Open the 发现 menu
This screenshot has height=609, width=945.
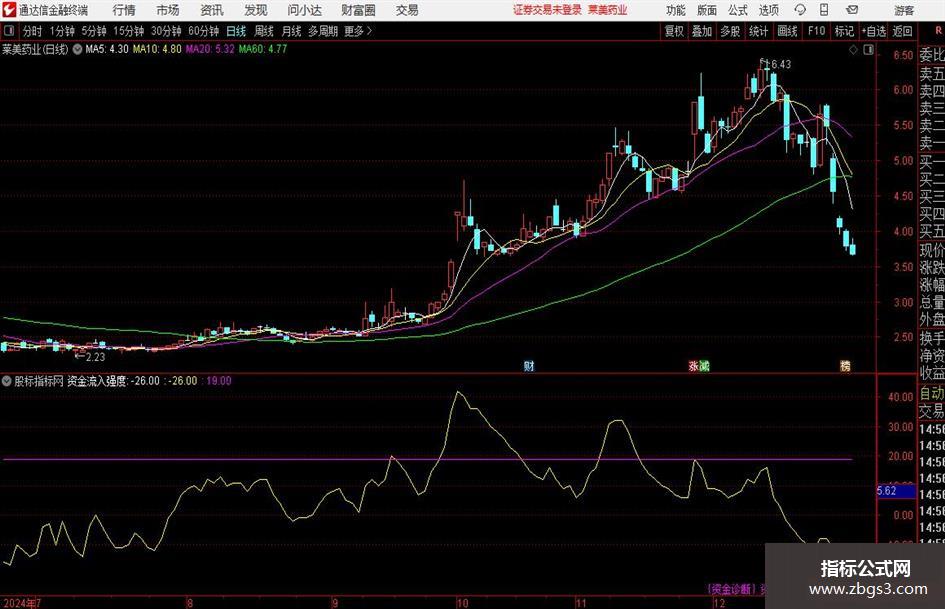(256, 10)
